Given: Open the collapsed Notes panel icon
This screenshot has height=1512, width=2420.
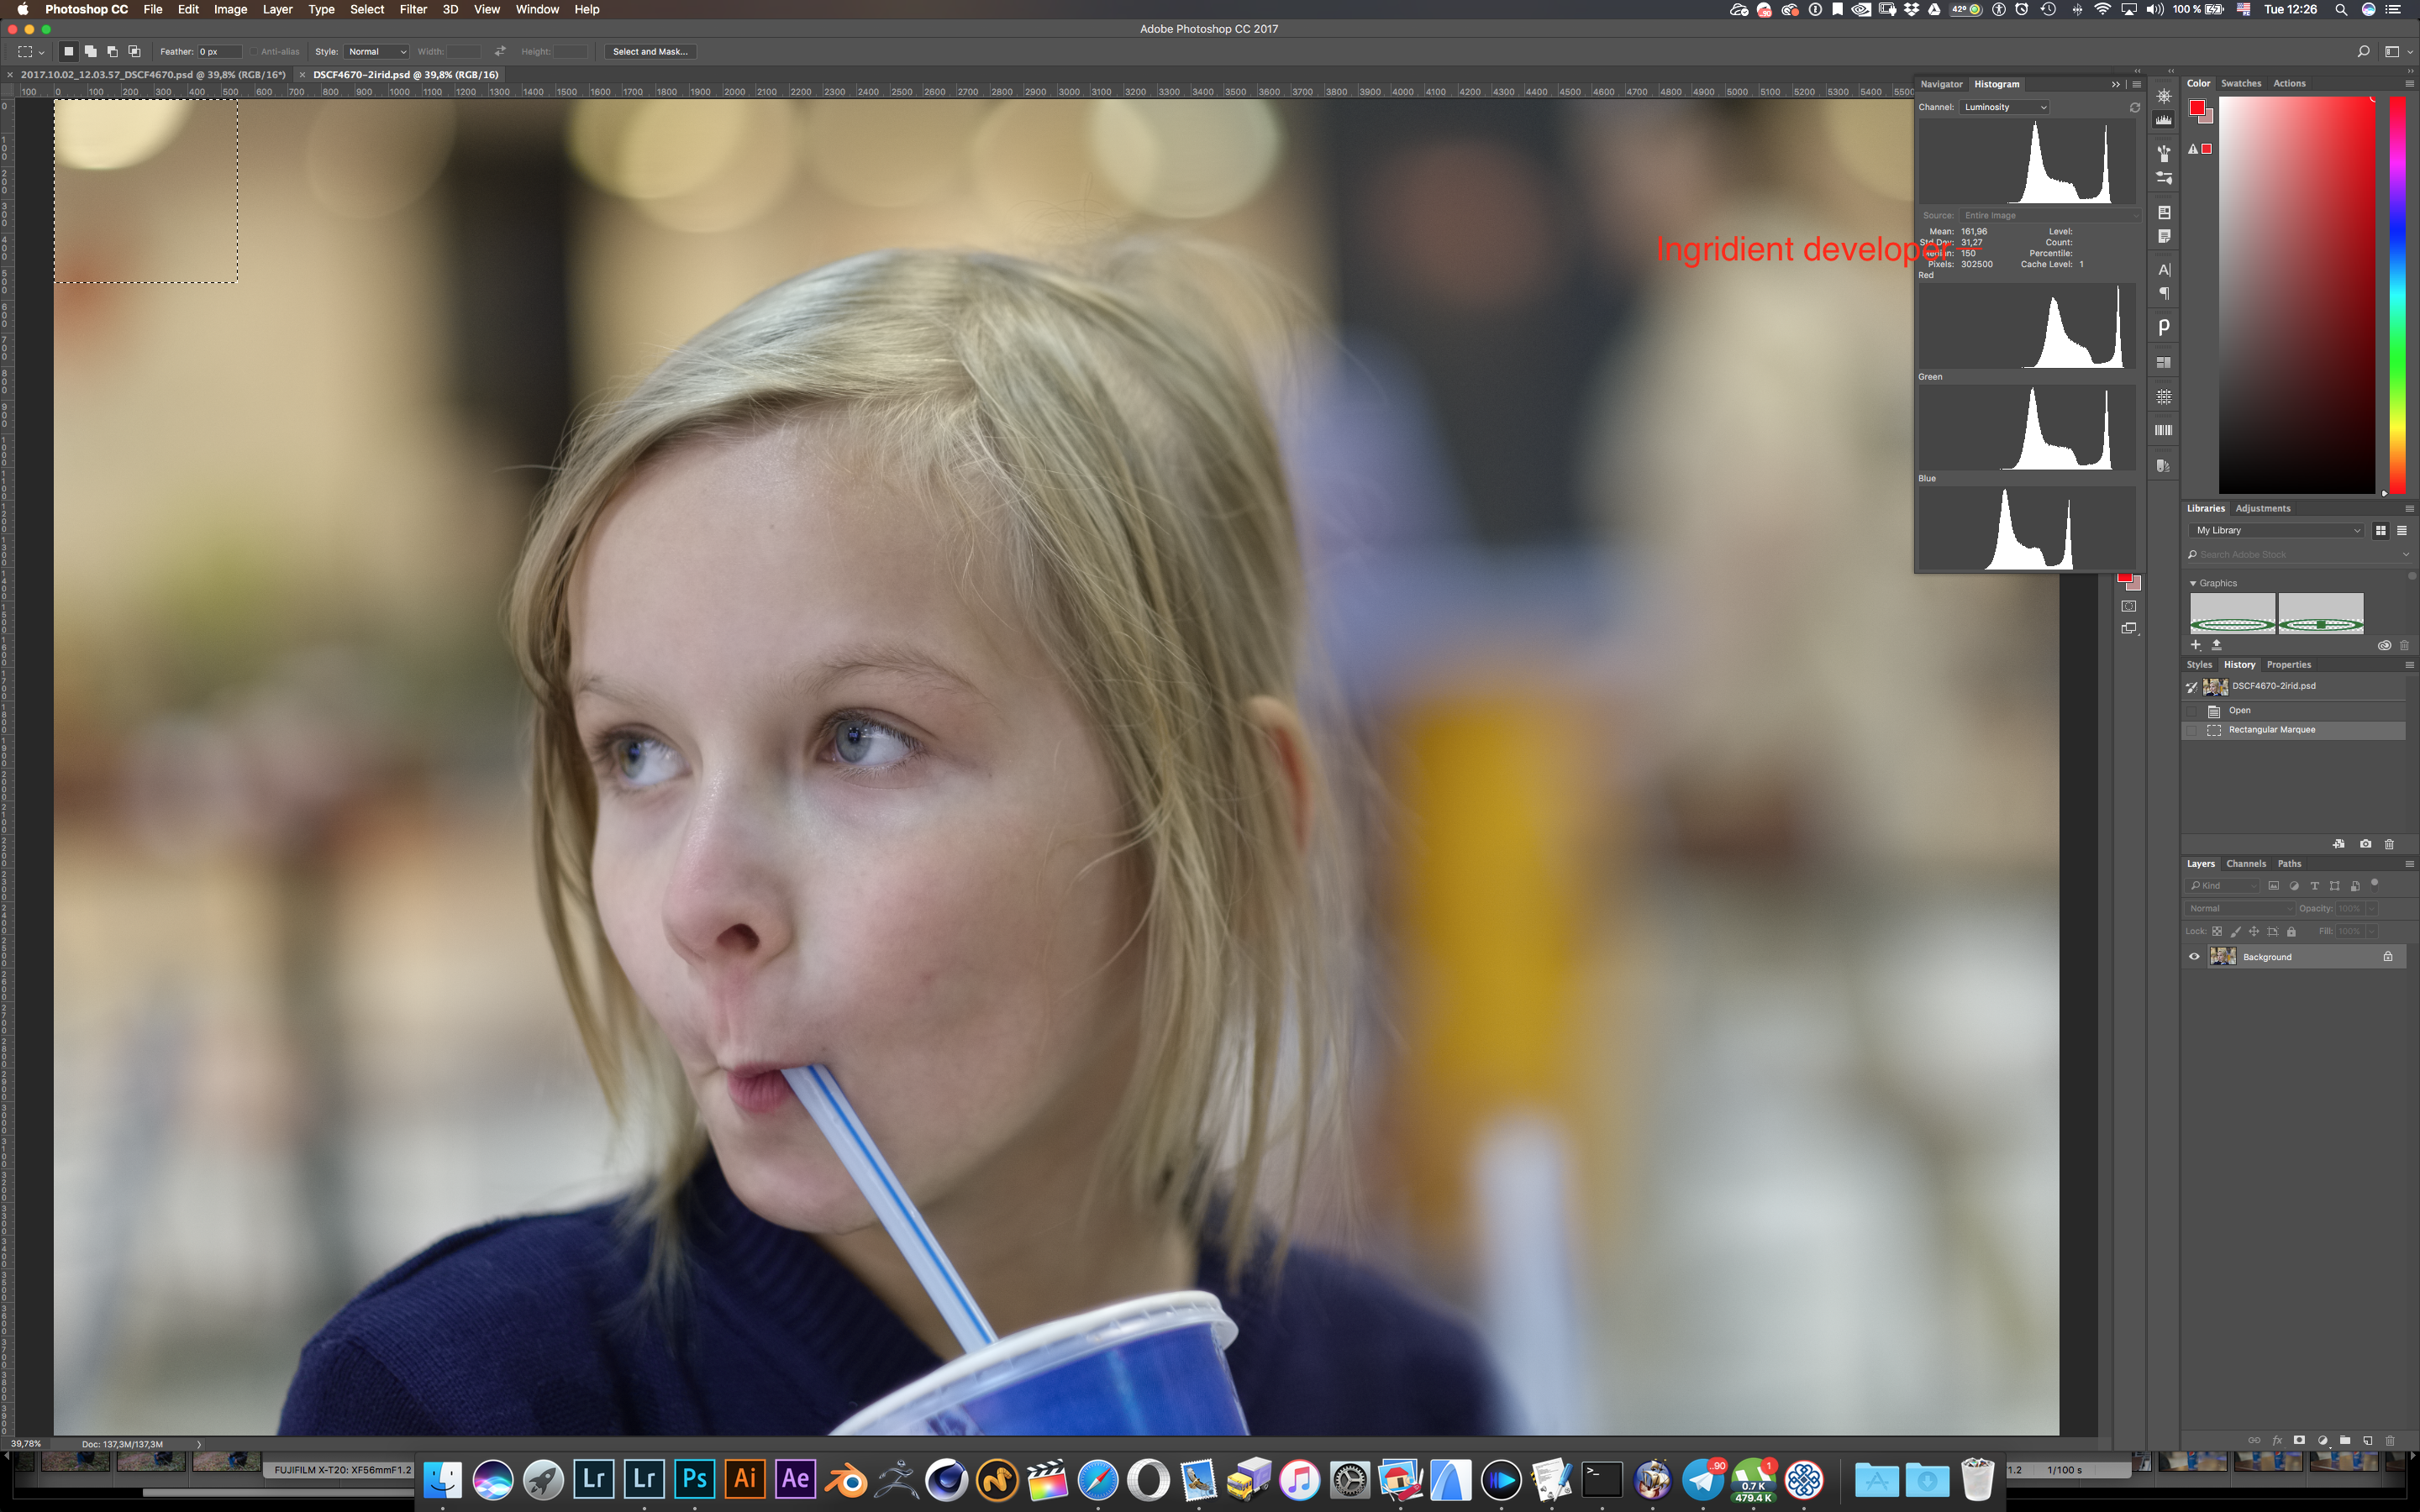Looking at the screenshot, I should [x=2164, y=237].
